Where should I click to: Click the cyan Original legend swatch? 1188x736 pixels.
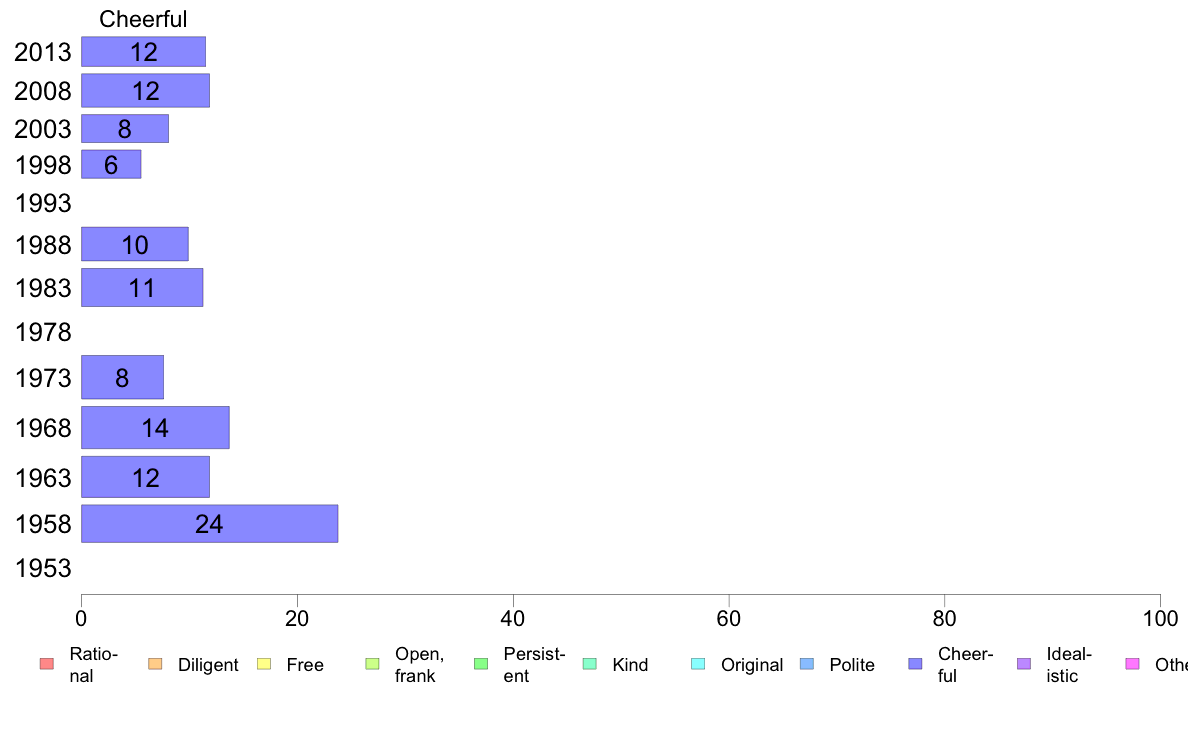pos(699,664)
